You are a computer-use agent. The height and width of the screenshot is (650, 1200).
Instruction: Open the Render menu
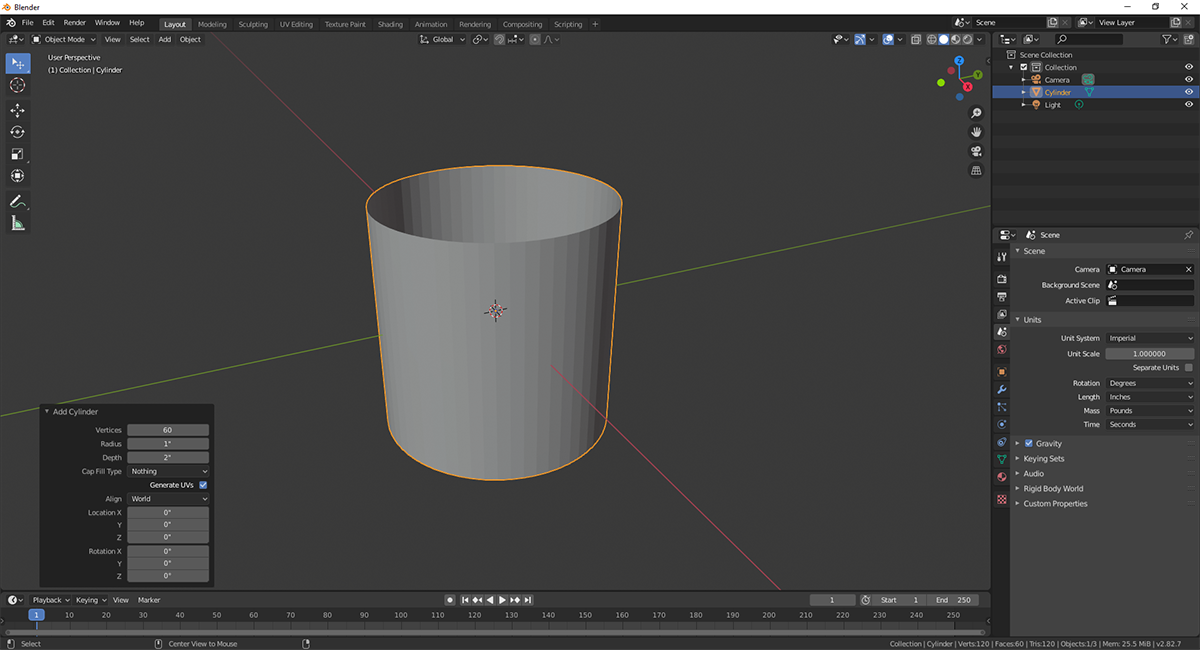(x=75, y=22)
